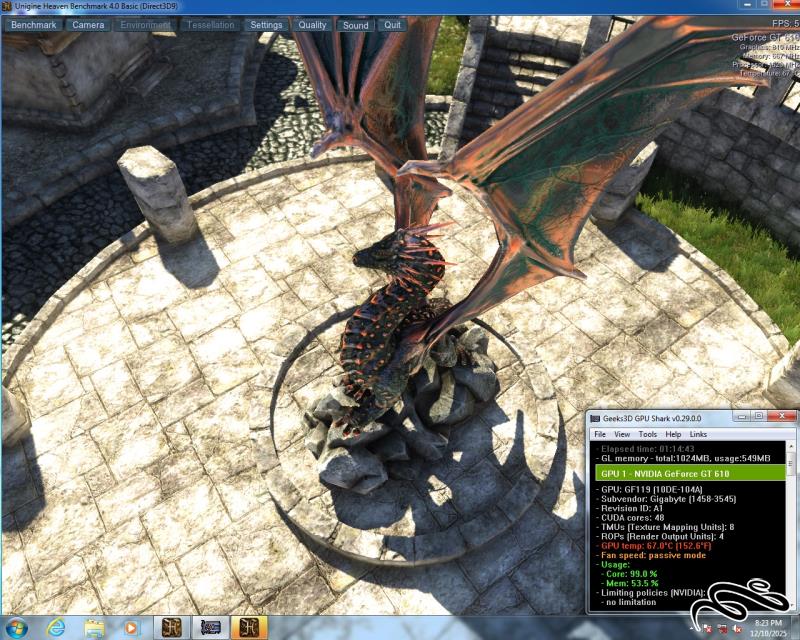Start the Benchmark run

click(33, 25)
